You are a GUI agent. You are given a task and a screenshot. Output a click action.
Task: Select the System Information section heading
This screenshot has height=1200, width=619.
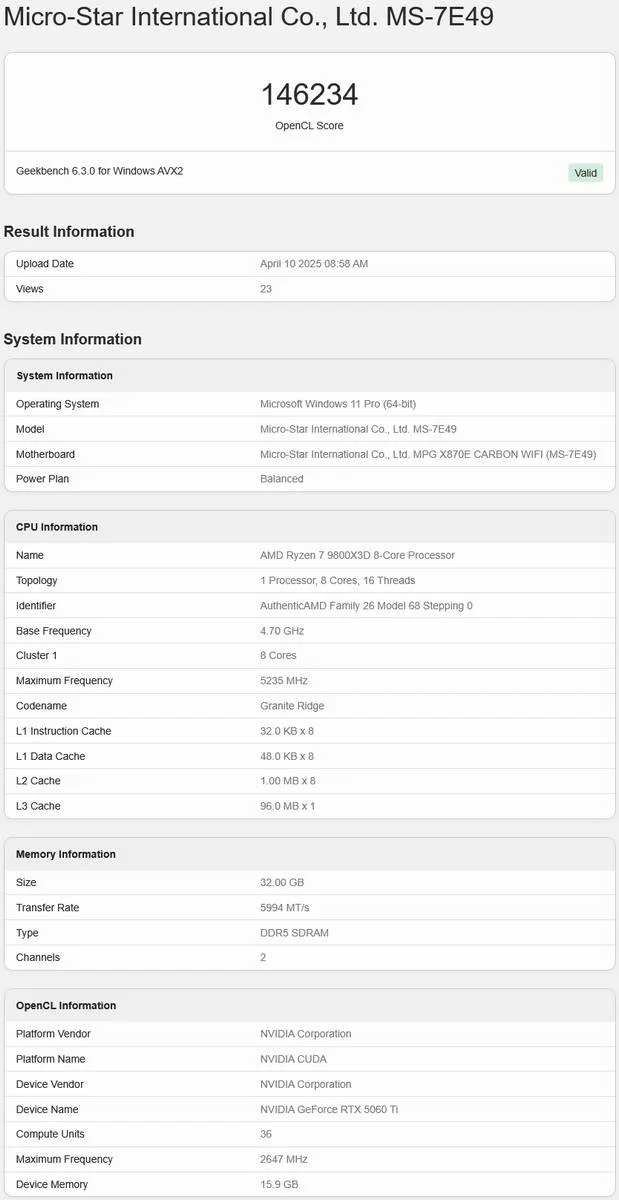click(x=73, y=340)
